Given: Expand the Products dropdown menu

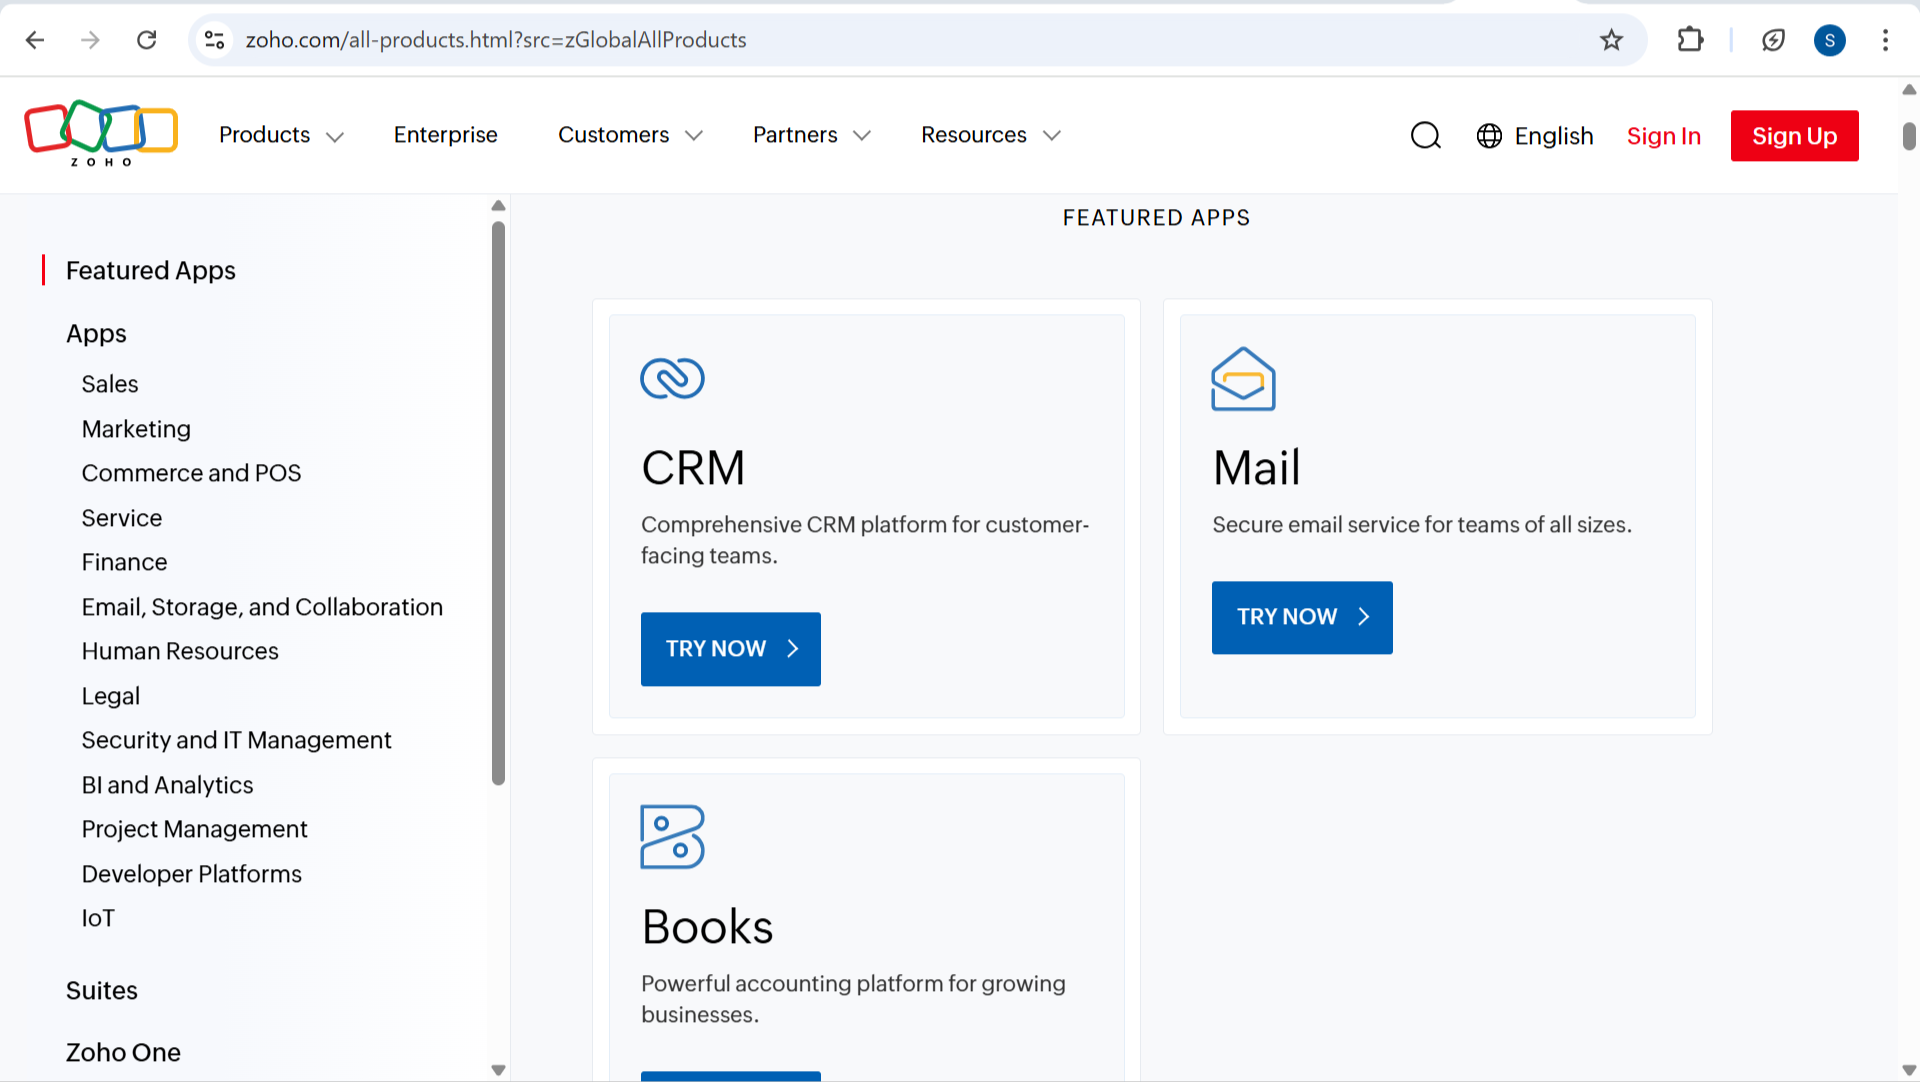Looking at the screenshot, I should 281,135.
